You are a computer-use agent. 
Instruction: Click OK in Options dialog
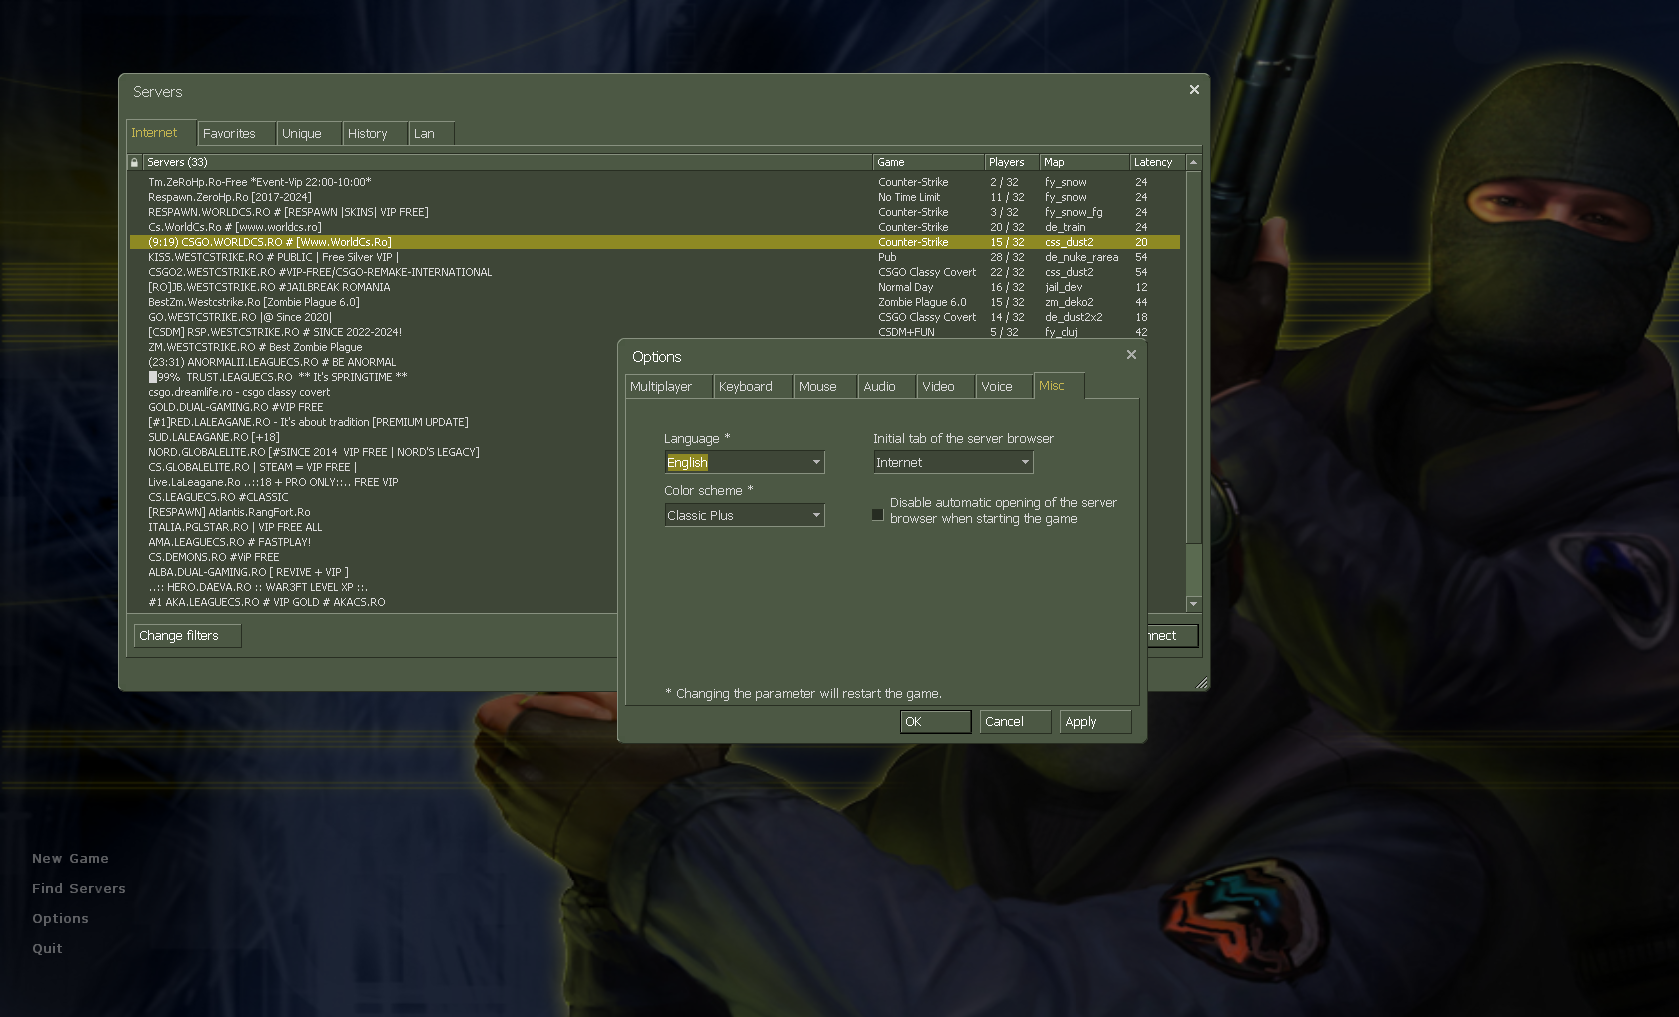(x=935, y=722)
